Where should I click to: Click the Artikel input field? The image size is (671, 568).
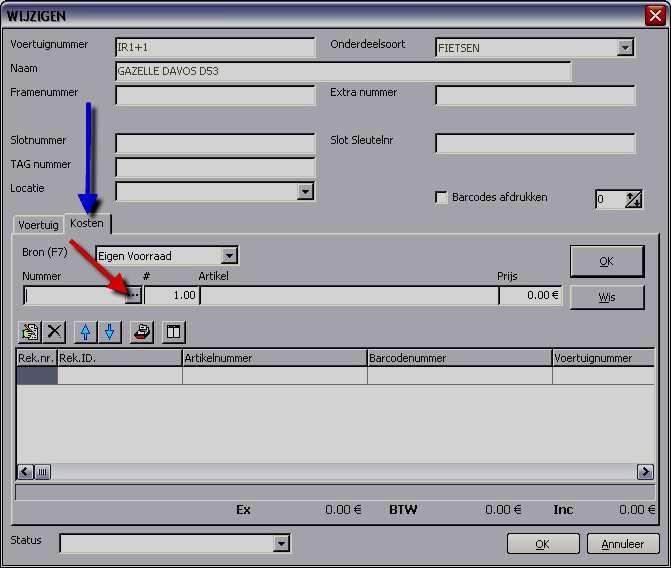point(349,295)
